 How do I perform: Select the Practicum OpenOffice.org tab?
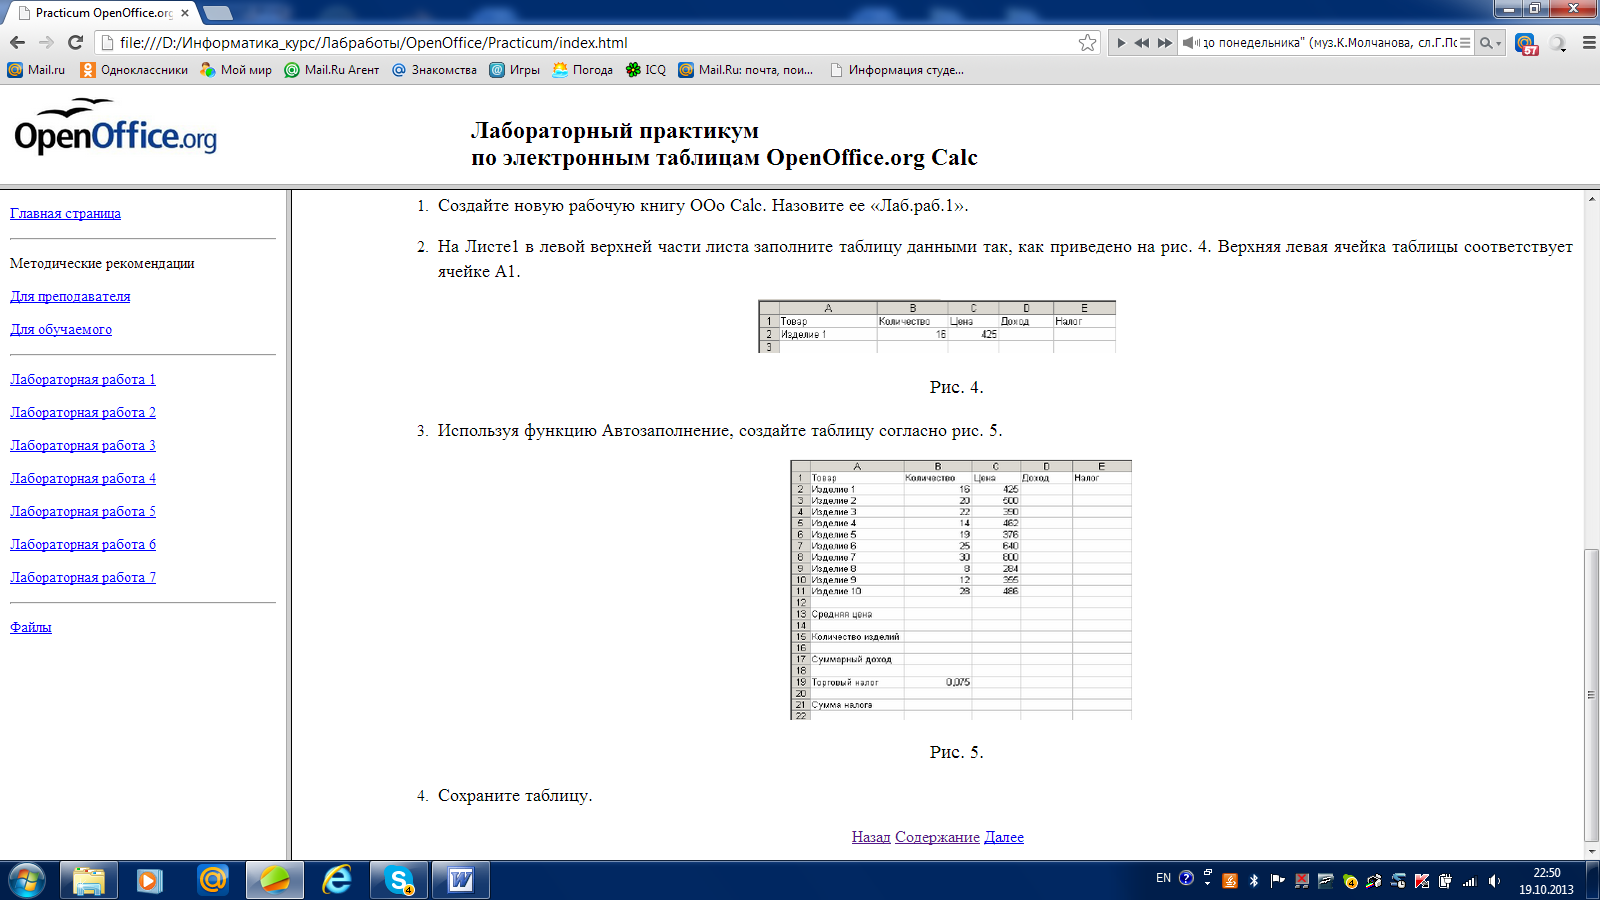[100, 13]
